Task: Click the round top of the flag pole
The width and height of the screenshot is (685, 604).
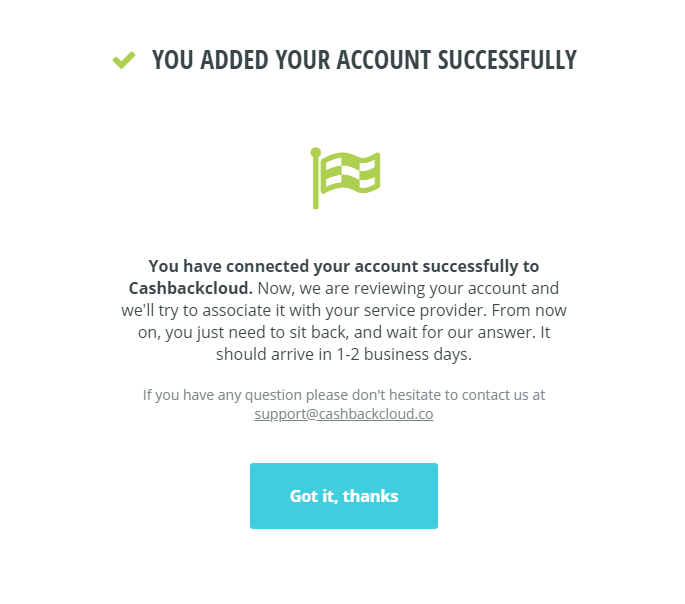Action: pos(315,152)
